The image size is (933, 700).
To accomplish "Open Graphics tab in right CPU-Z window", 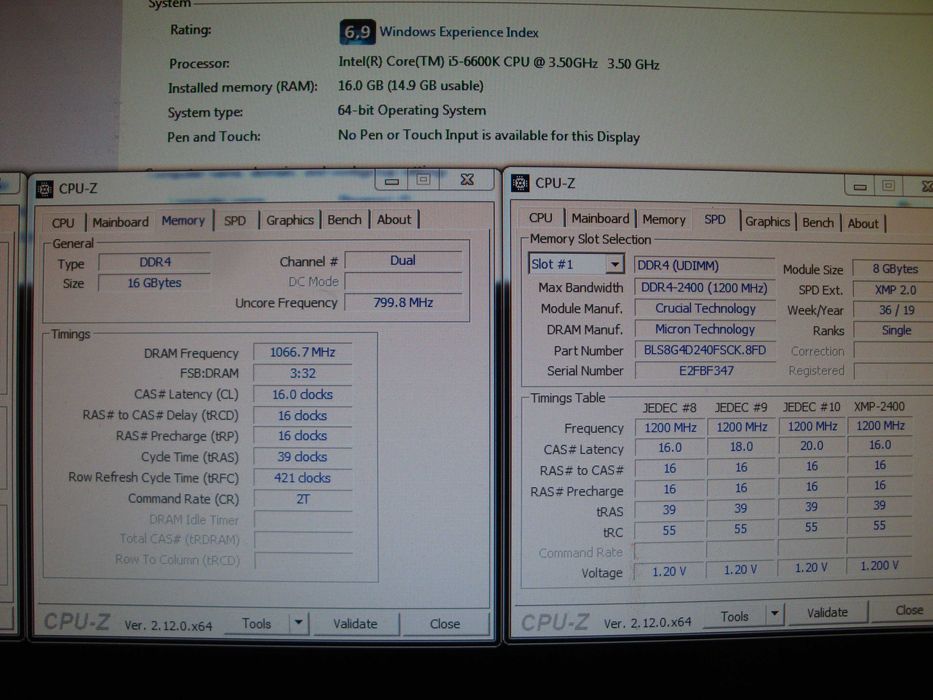I will coord(767,221).
